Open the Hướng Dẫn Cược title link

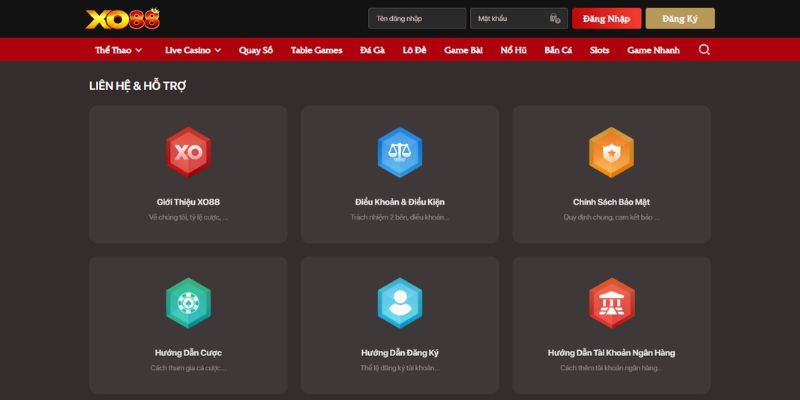[188, 353]
